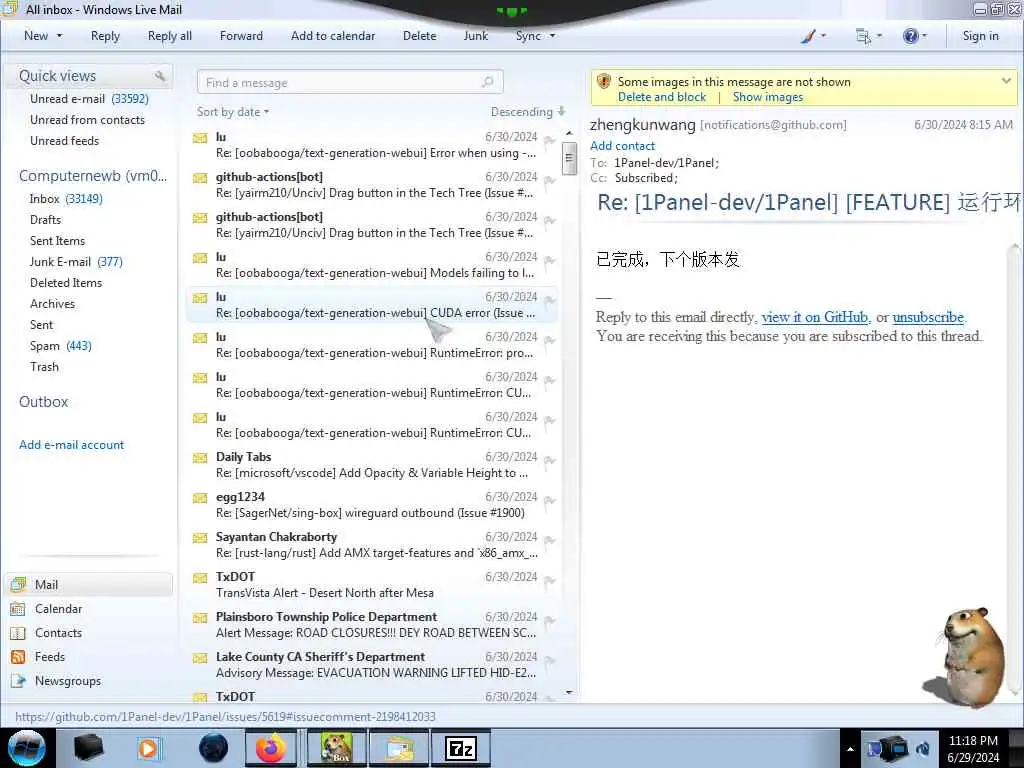This screenshot has height=768, width=1024.
Task: Open the layout menus icon in toolbar
Action: [863, 36]
